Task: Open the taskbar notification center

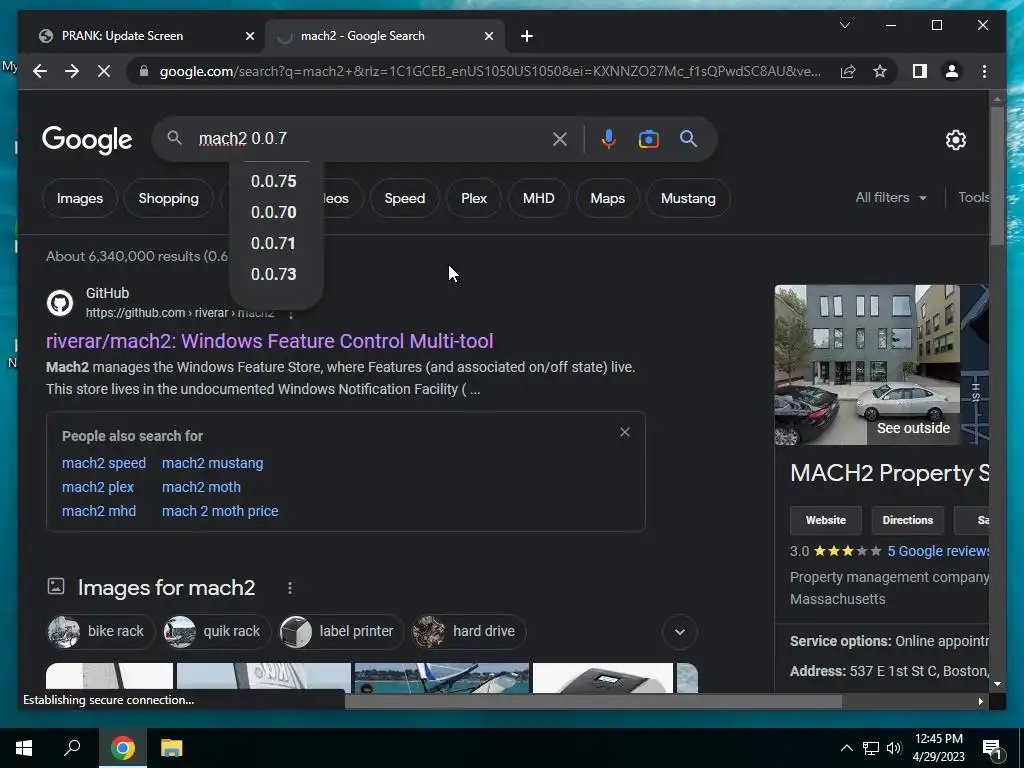Action: (993, 748)
